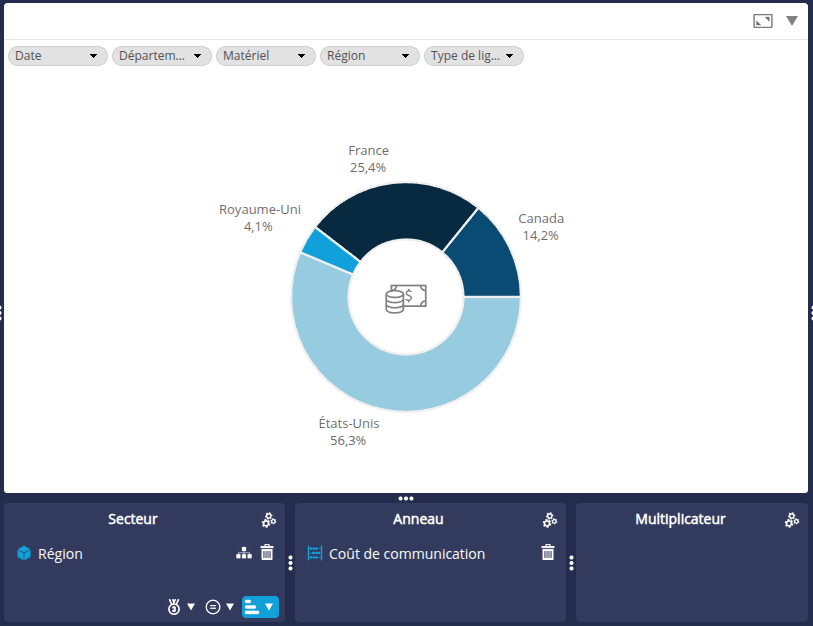Click the blue cube icon next to Région

pos(24,553)
